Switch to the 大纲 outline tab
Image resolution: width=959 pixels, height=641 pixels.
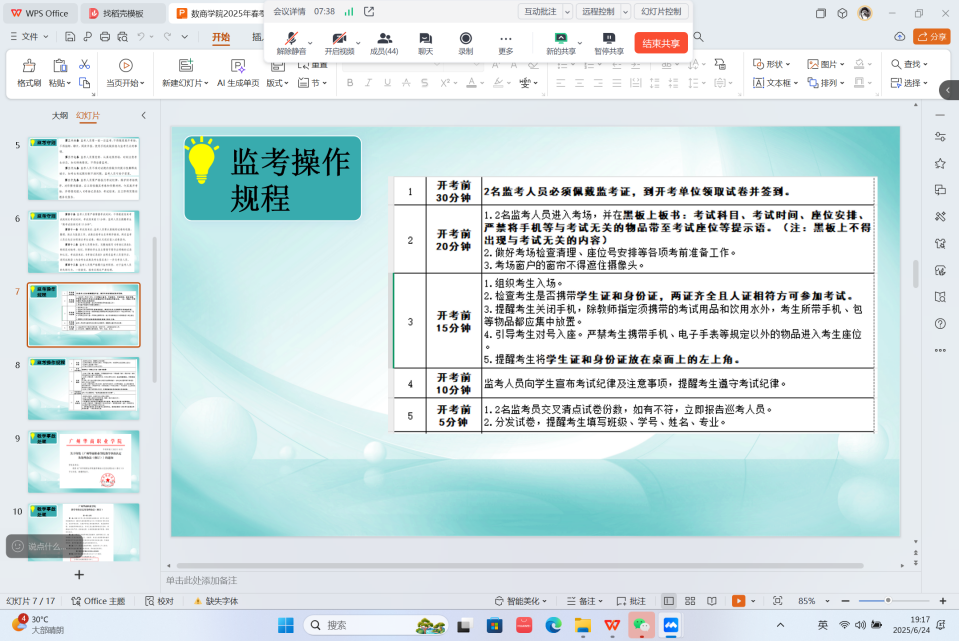[x=60, y=116]
